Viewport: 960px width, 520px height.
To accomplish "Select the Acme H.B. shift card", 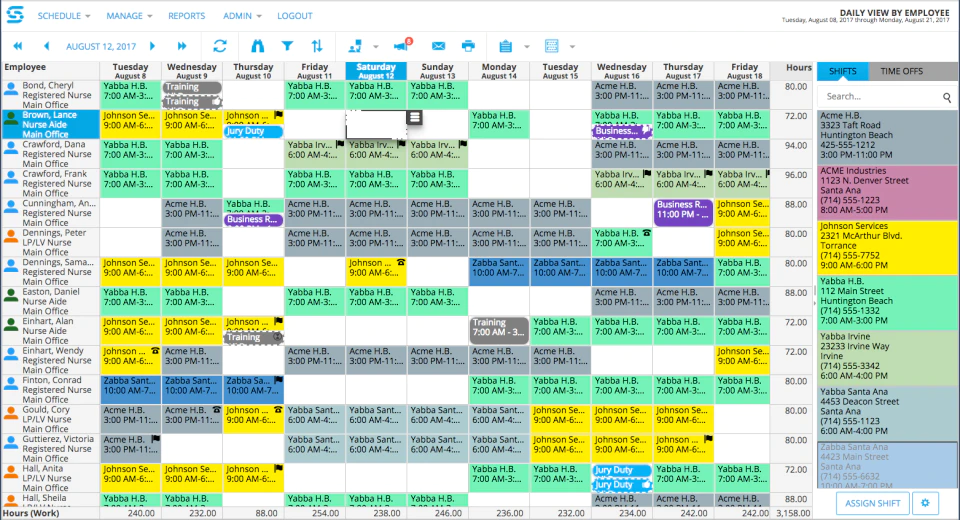I will point(887,136).
